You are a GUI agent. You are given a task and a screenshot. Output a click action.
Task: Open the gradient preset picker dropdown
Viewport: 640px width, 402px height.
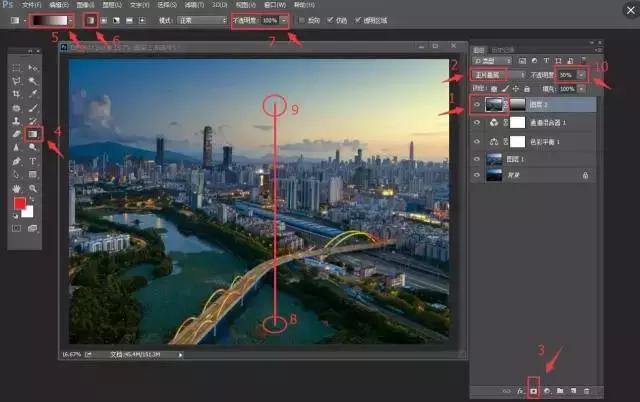(x=71, y=19)
